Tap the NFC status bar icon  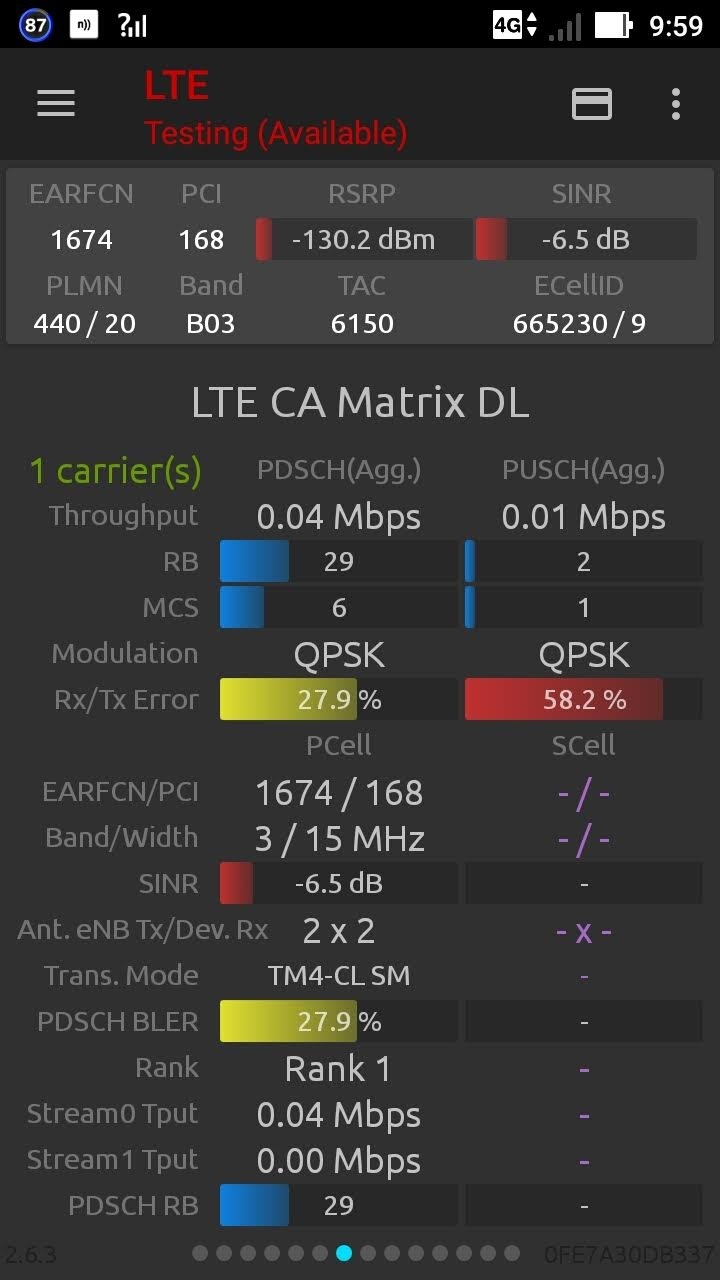pyautogui.click(x=84, y=25)
